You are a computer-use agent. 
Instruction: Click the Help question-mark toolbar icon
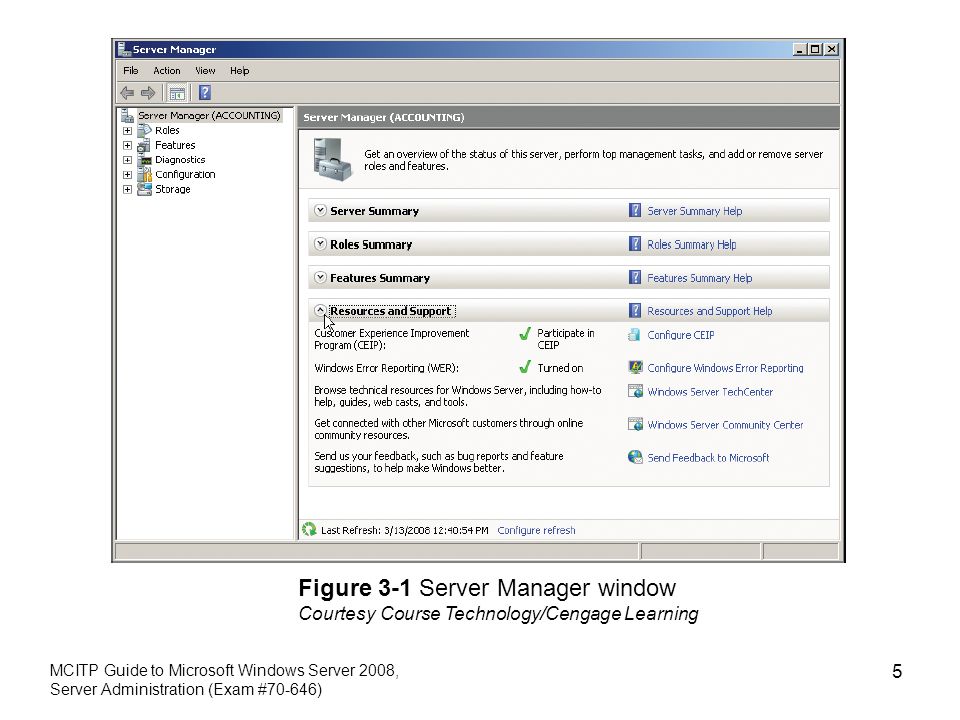[205, 92]
